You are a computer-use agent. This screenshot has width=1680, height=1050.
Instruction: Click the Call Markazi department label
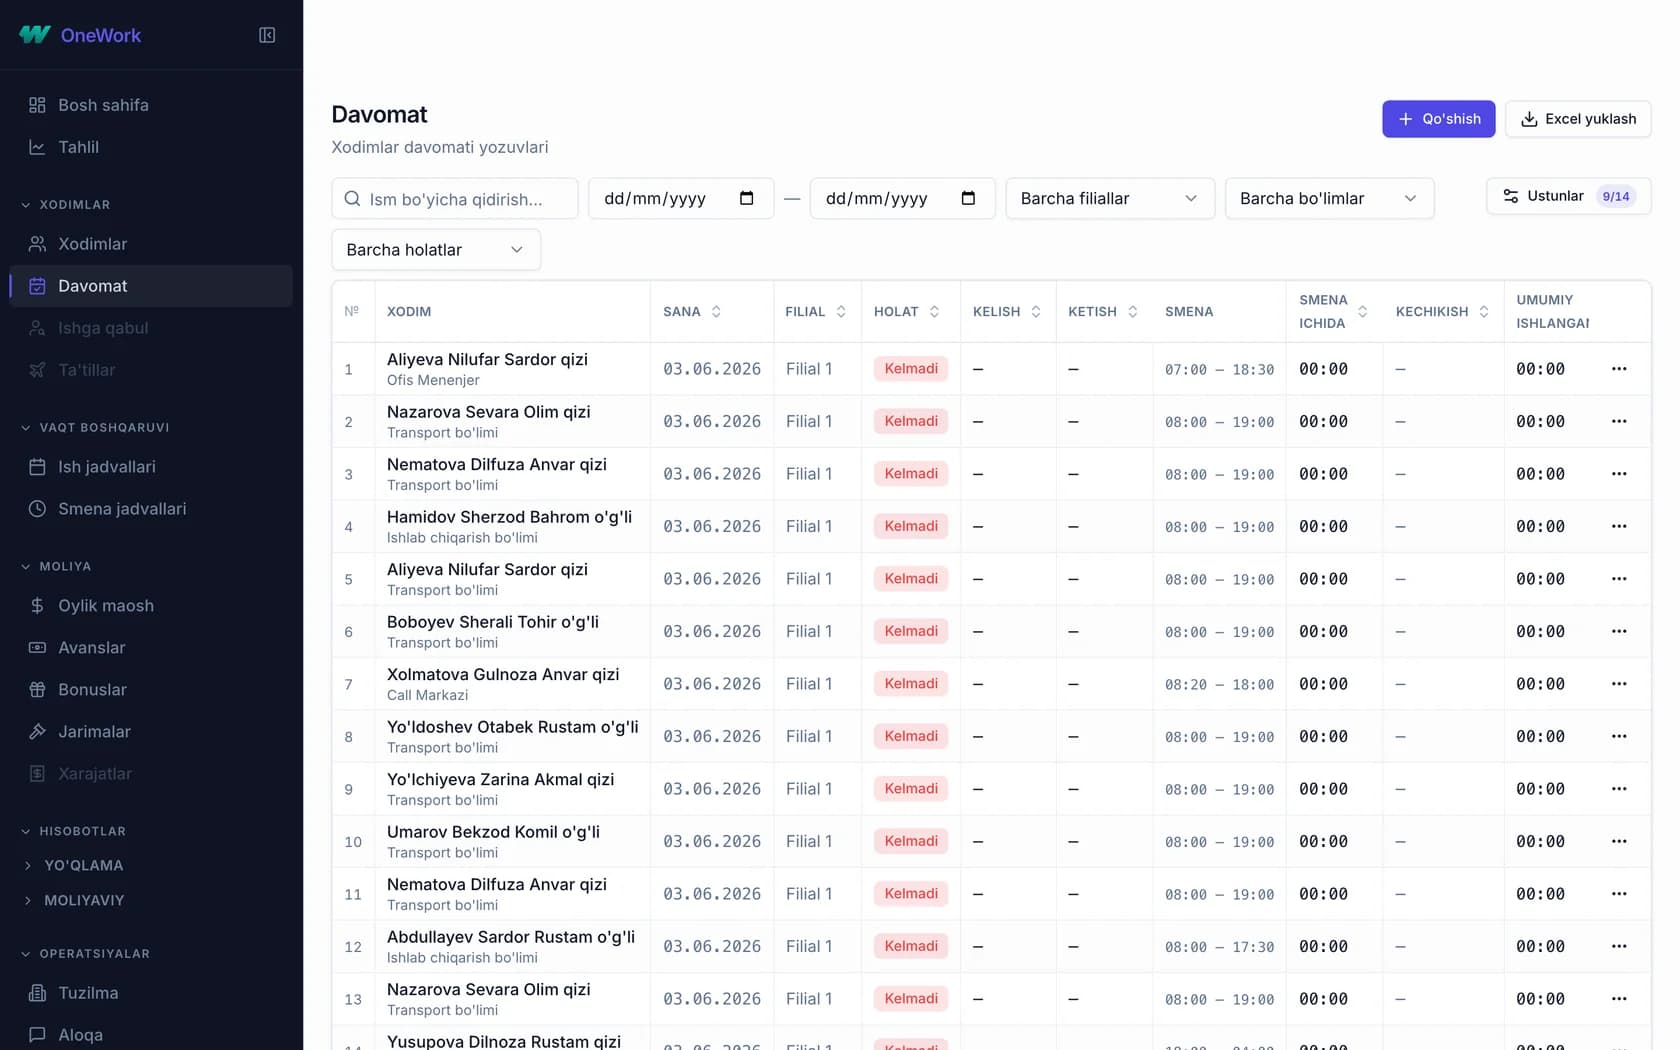pyautogui.click(x=427, y=695)
